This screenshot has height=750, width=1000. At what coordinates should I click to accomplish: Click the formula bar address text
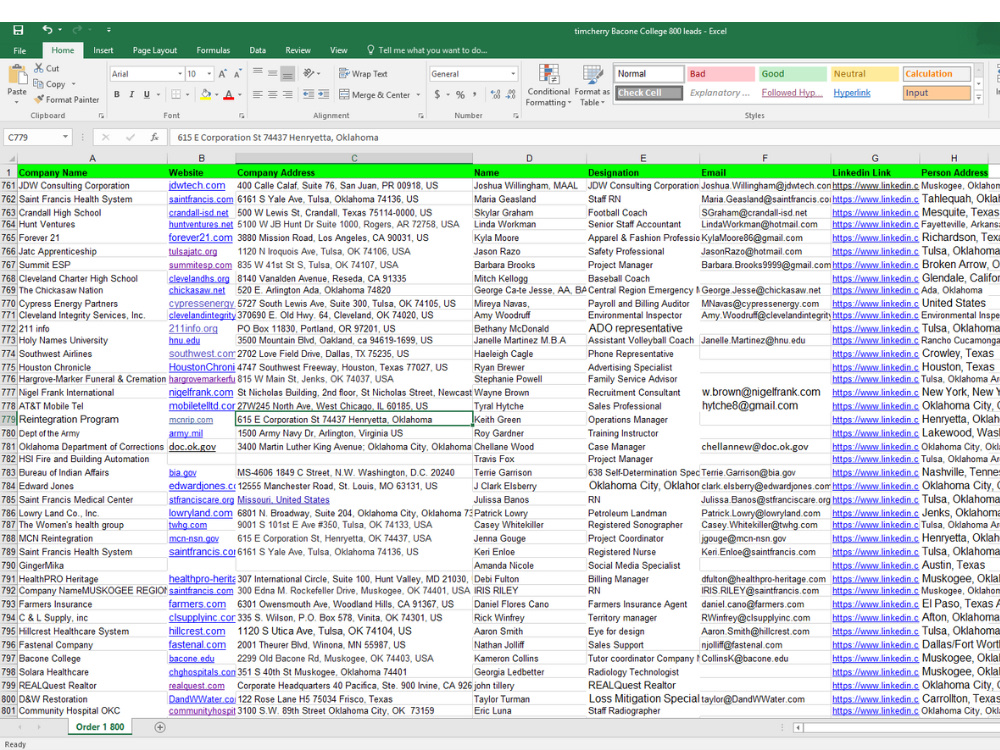coord(278,137)
